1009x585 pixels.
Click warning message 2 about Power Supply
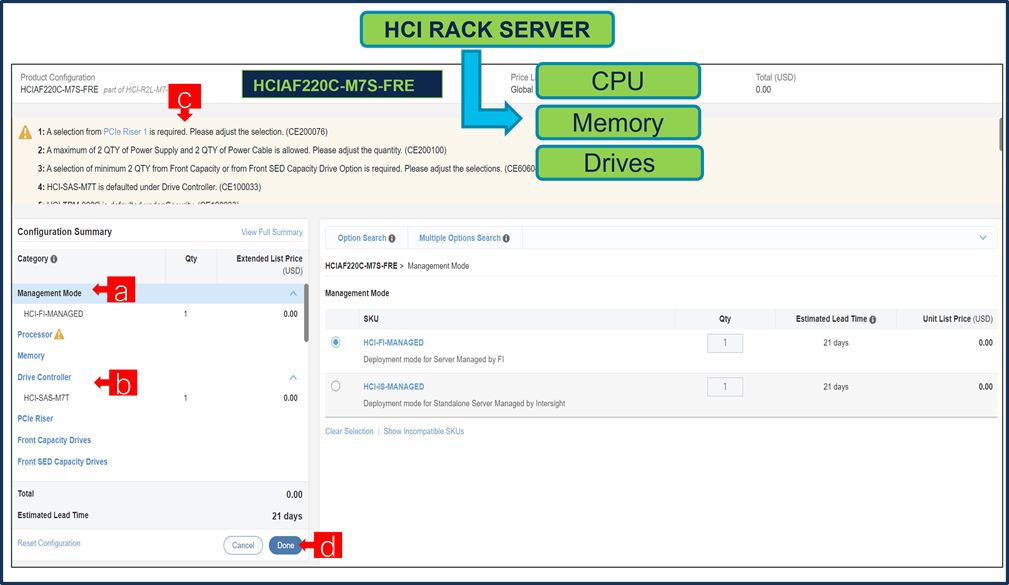(x=242, y=151)
